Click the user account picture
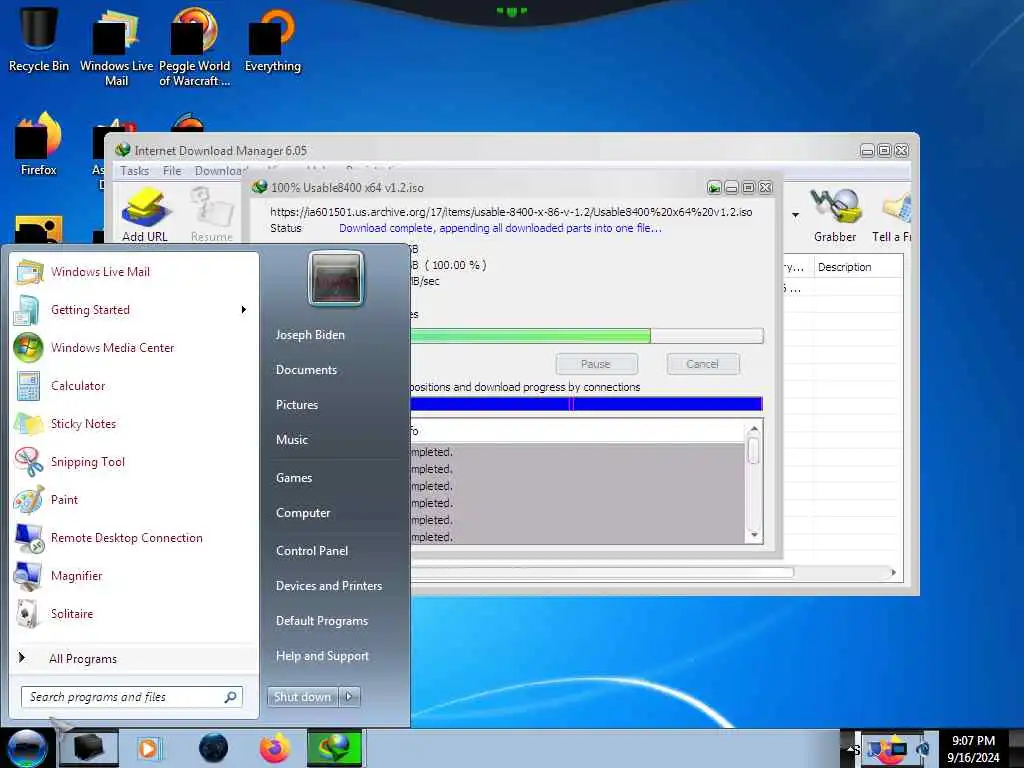 336,278
